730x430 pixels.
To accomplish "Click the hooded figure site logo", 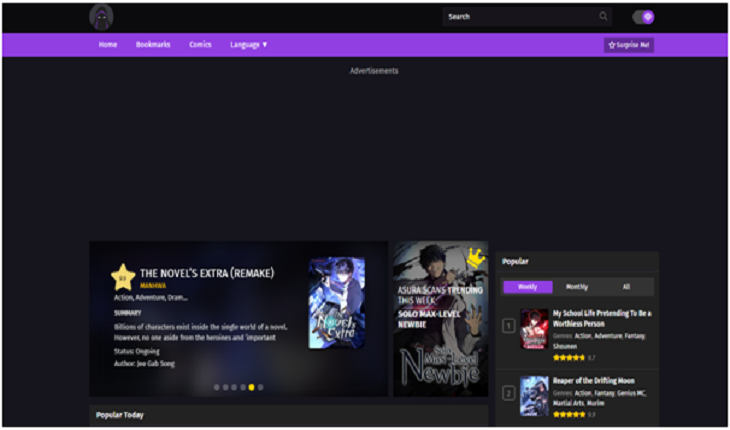I will (x=101, y=18).
